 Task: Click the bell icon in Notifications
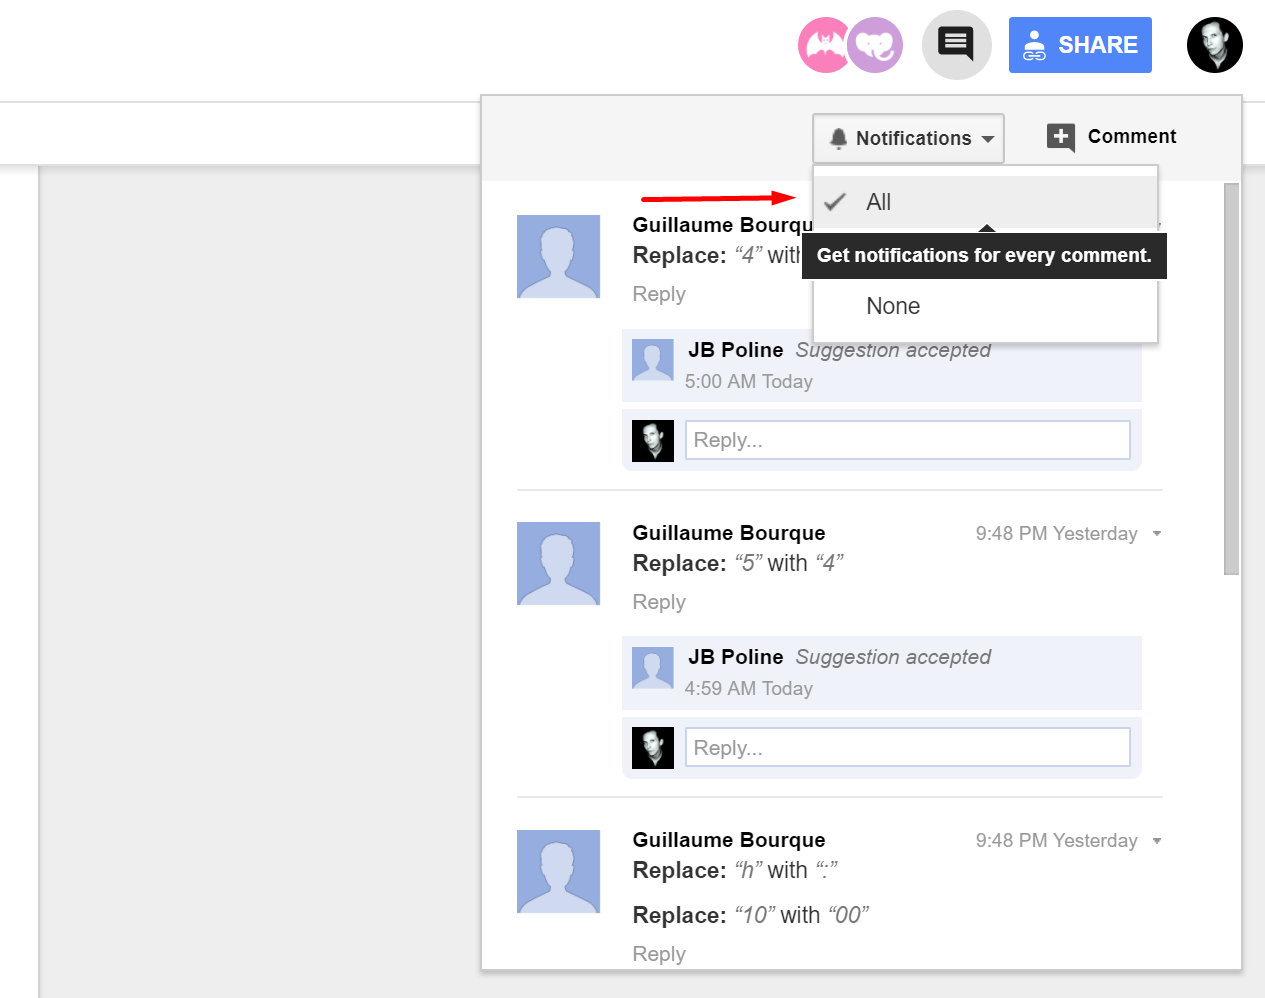(x=840, y=138)
